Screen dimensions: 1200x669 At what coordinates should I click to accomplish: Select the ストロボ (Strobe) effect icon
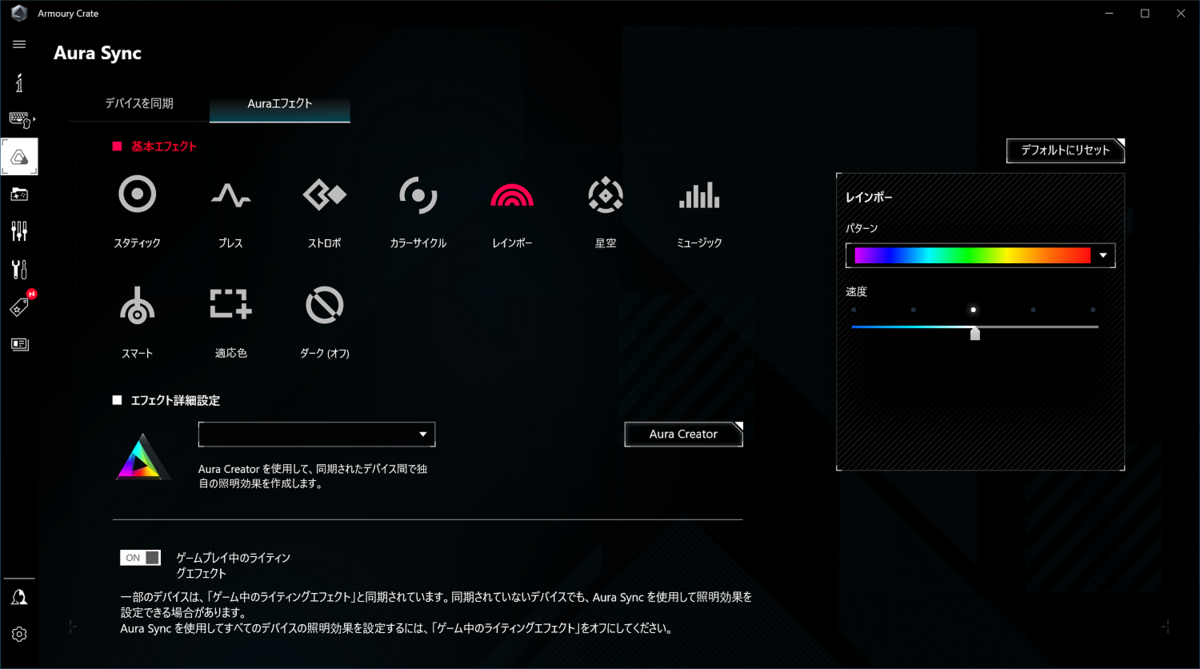coord(324,195)
